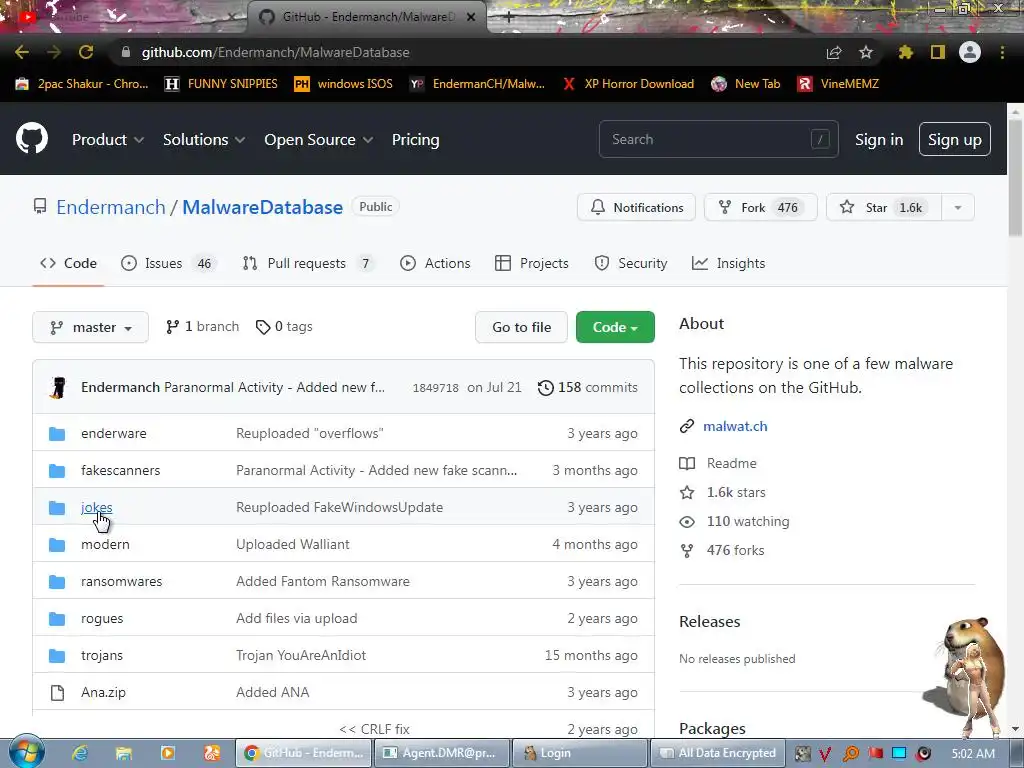The width and height of the screenshot is (1024, 768).
Task: Switch to the All Data Encrypted taskbar window
Action: click(716, 753)
